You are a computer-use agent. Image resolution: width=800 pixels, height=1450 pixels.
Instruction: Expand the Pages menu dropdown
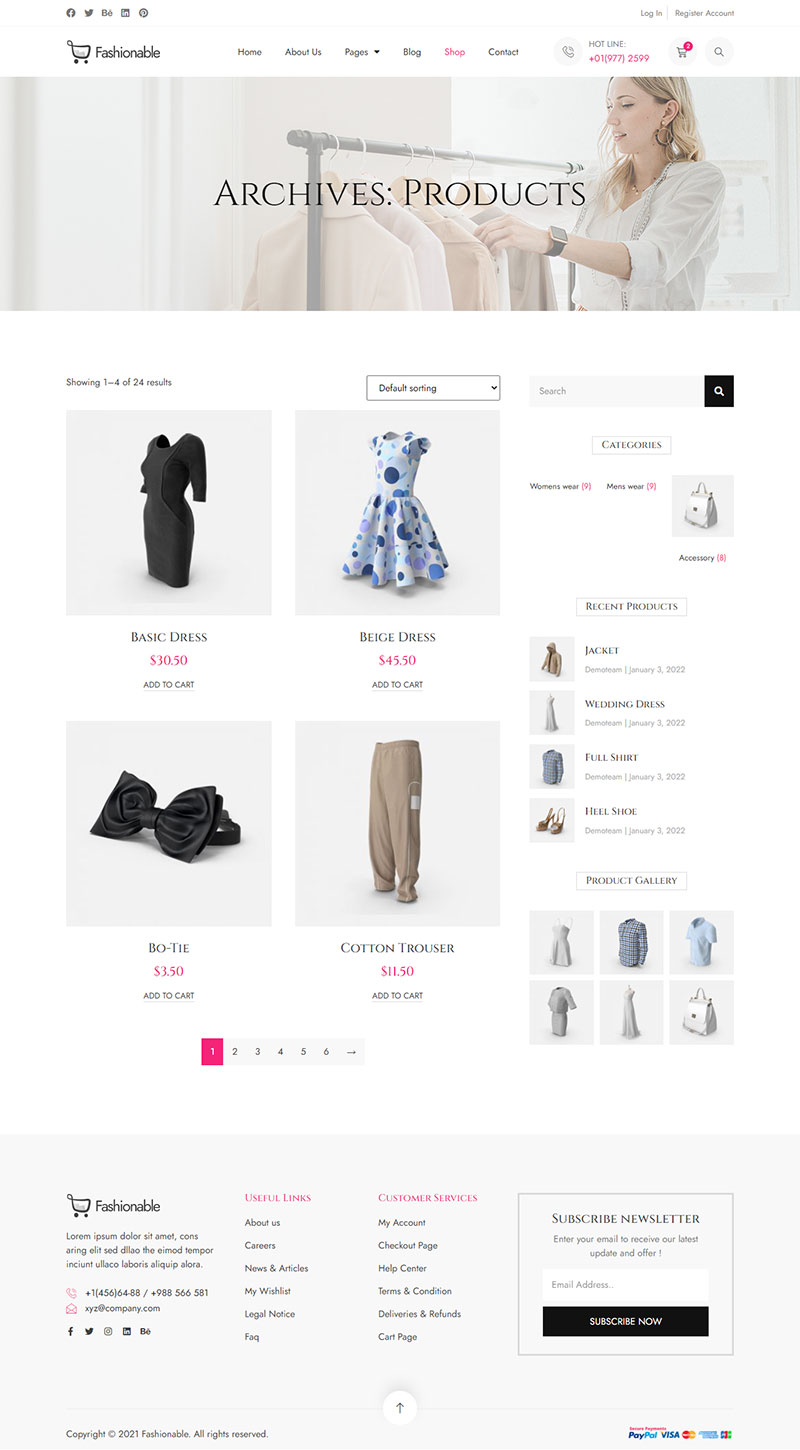coord(362,52)
